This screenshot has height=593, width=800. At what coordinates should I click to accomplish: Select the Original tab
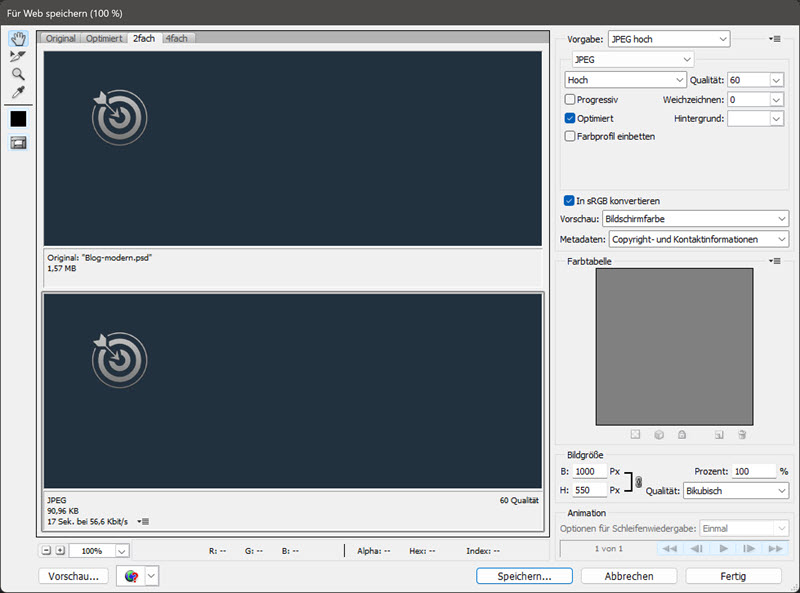(x=60, y=38)
